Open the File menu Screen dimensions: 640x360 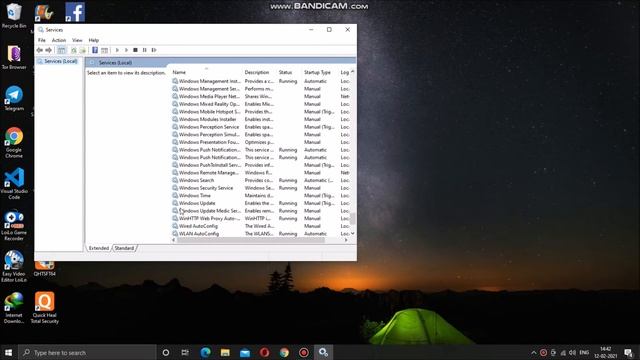click(x=42, y=40)
